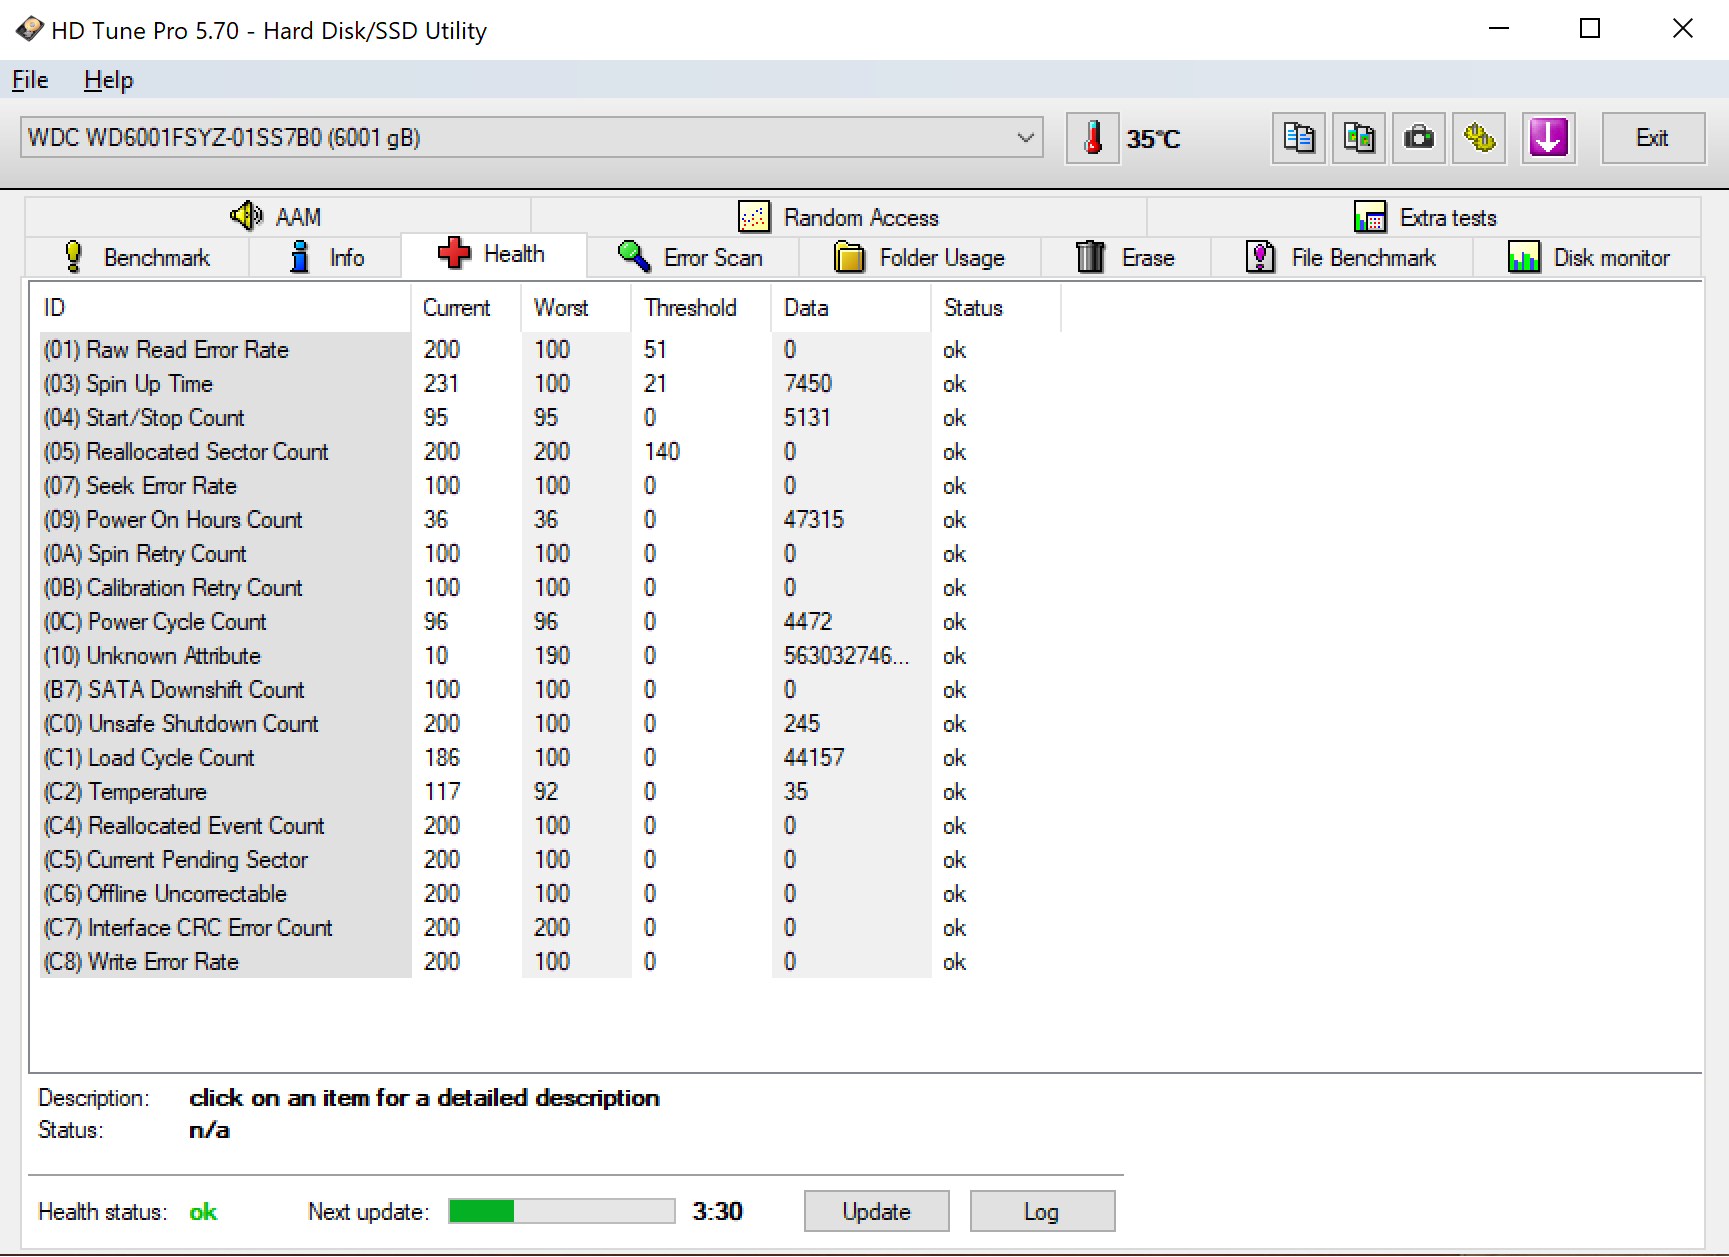The height and width of the screenshot is (1257, 1729).
Task: Select the Spin Retry Count row
Action: (550, 554)
